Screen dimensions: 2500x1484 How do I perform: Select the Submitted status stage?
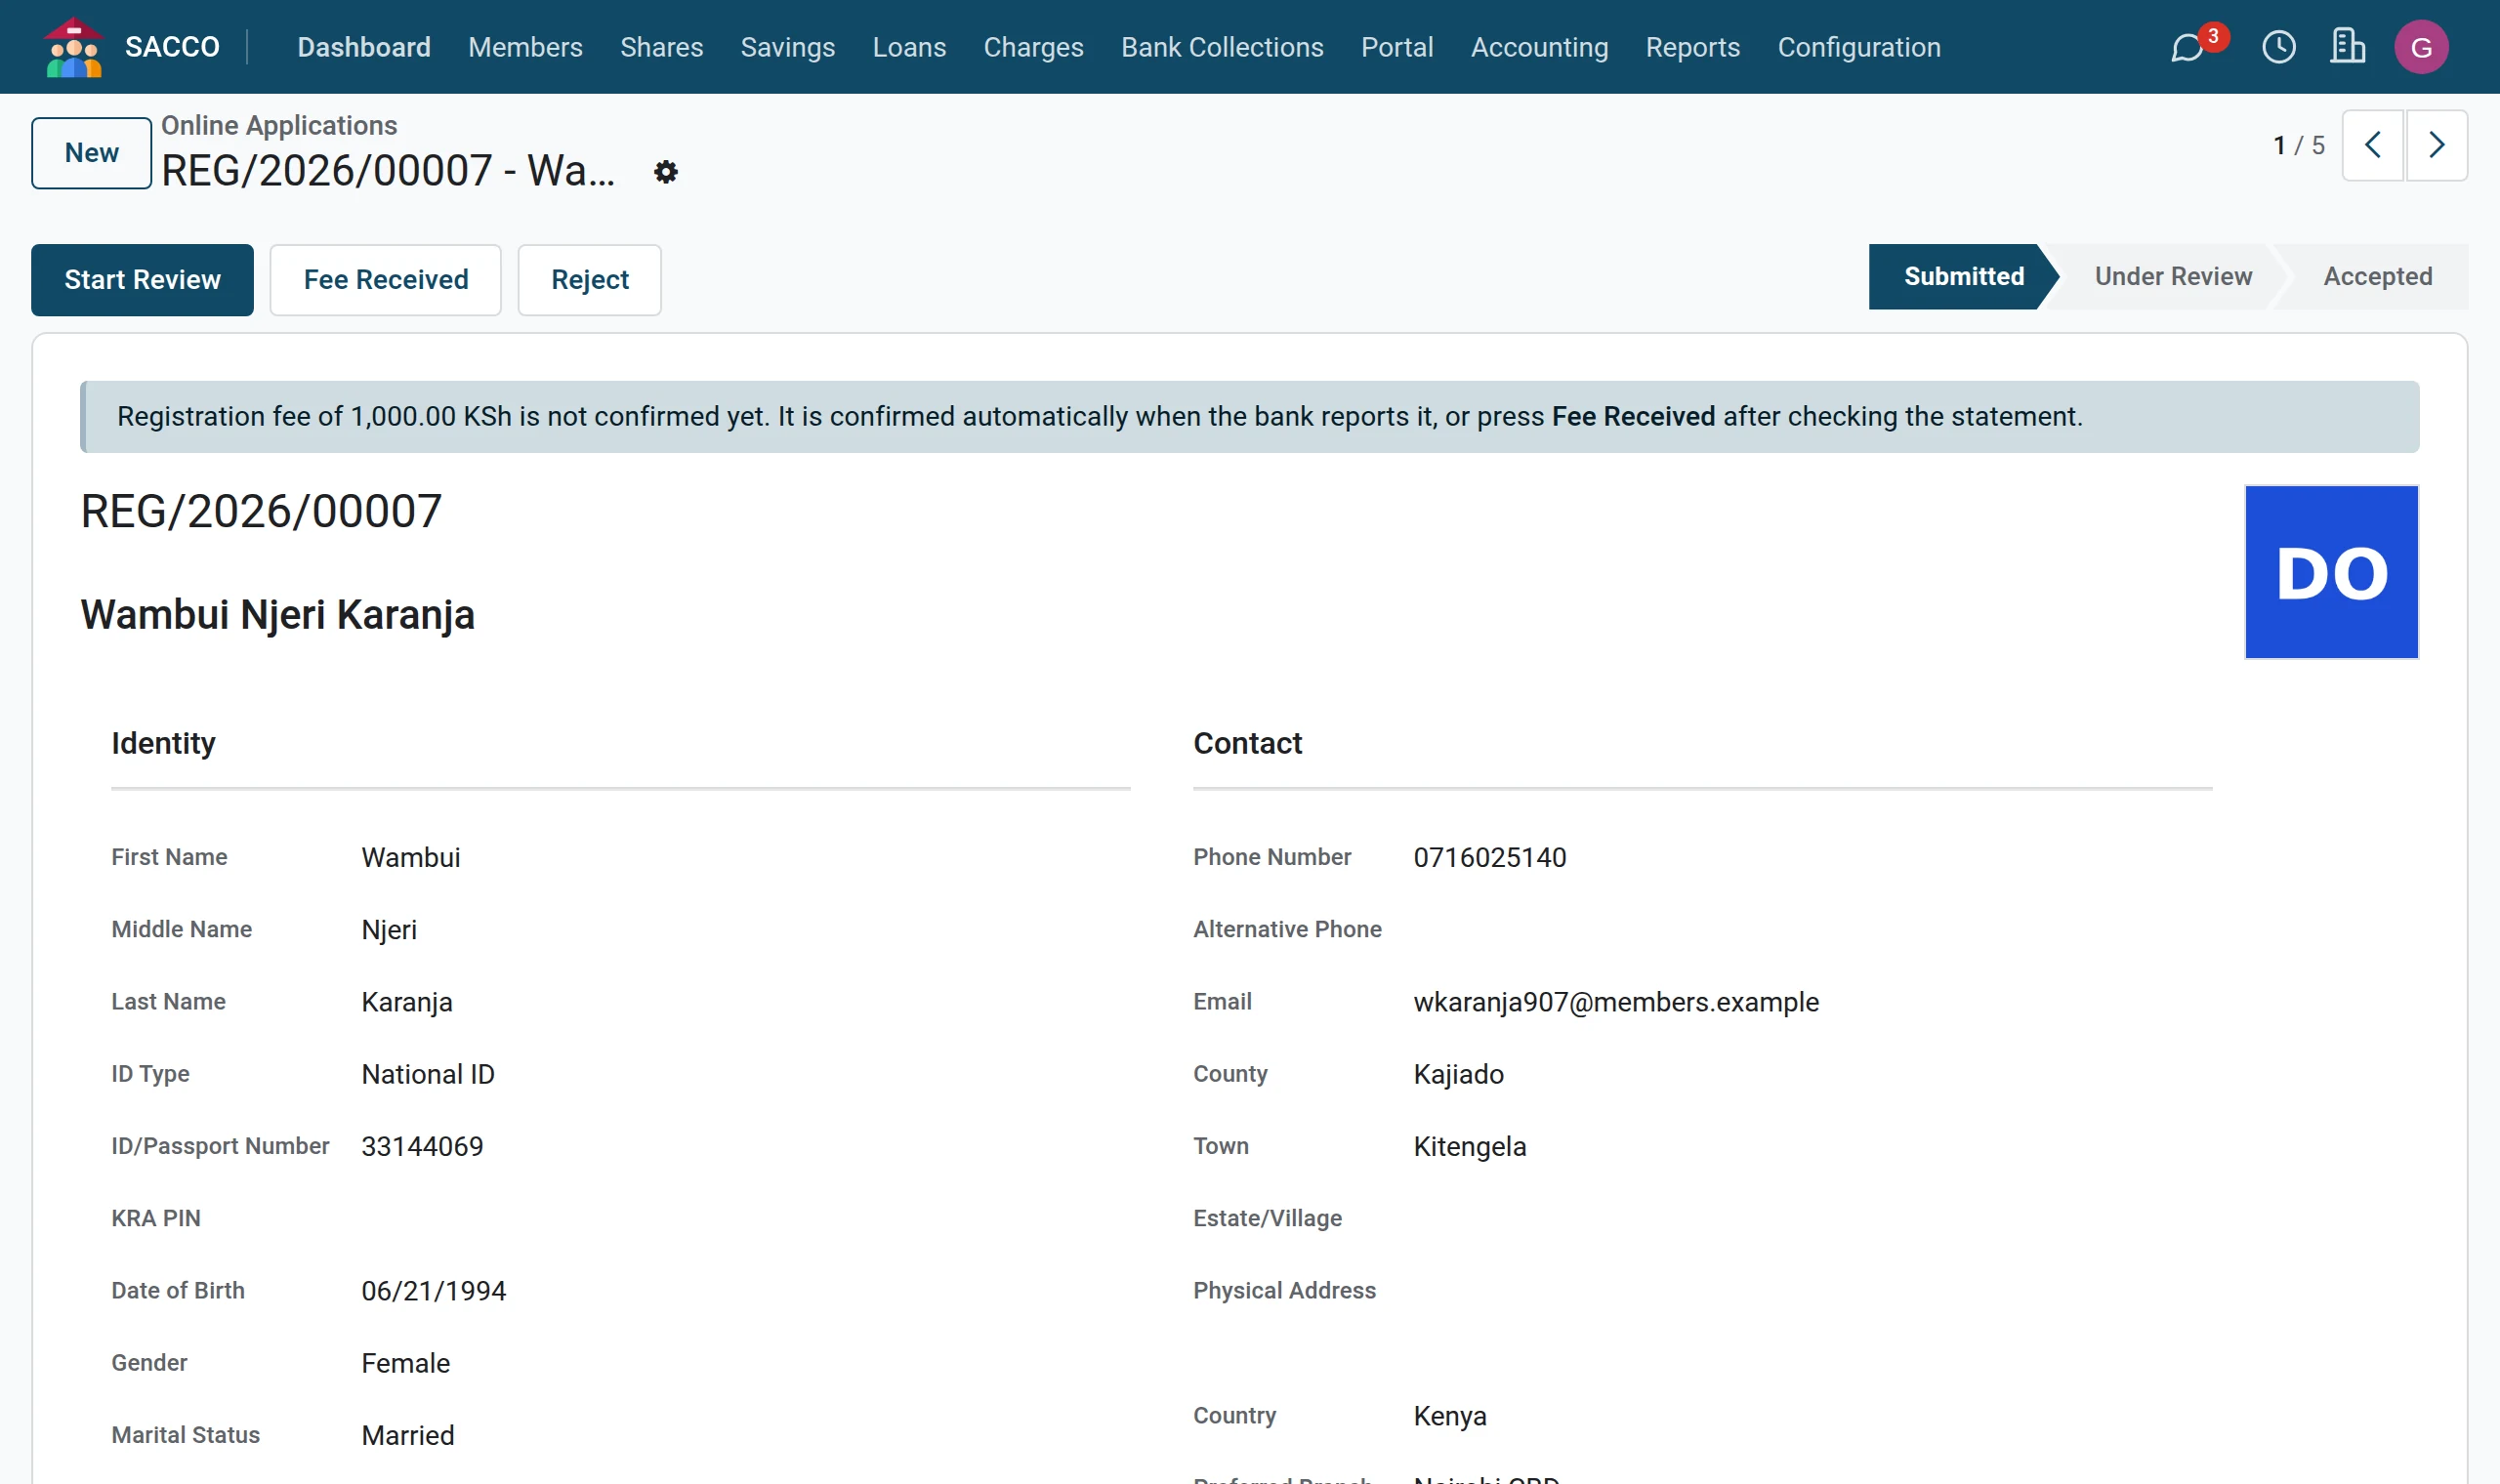pos(1963,277)
